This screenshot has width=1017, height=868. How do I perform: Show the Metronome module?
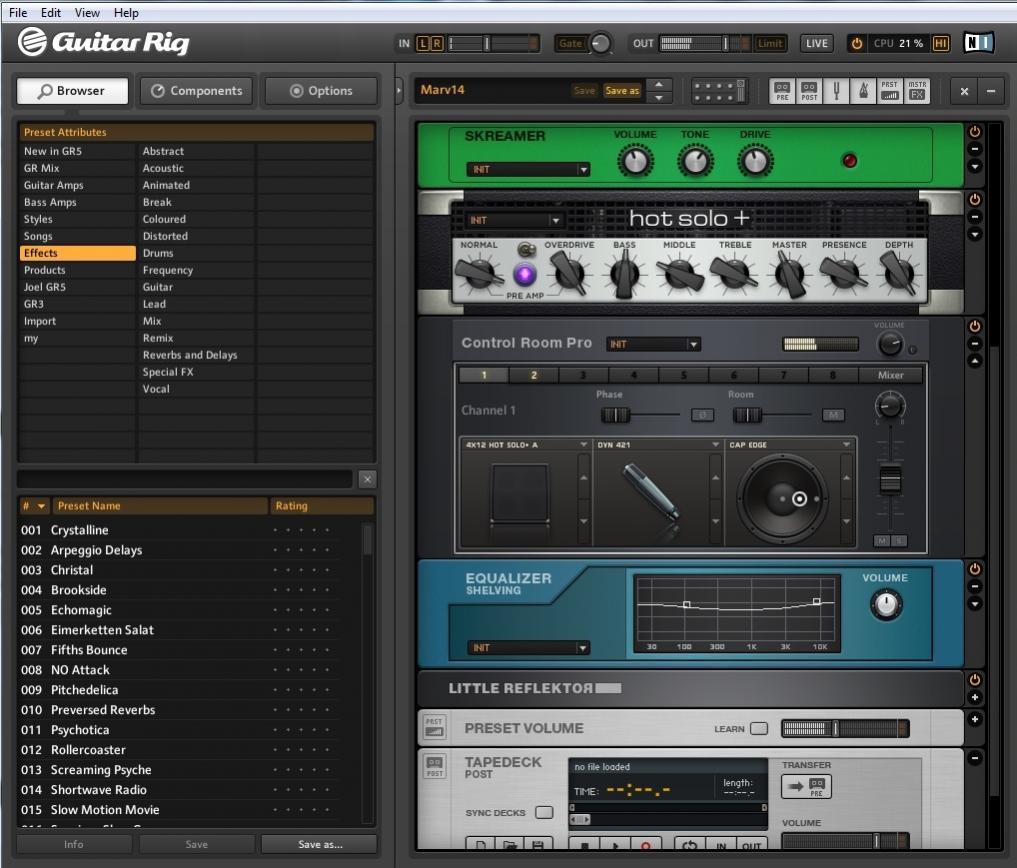863,91
